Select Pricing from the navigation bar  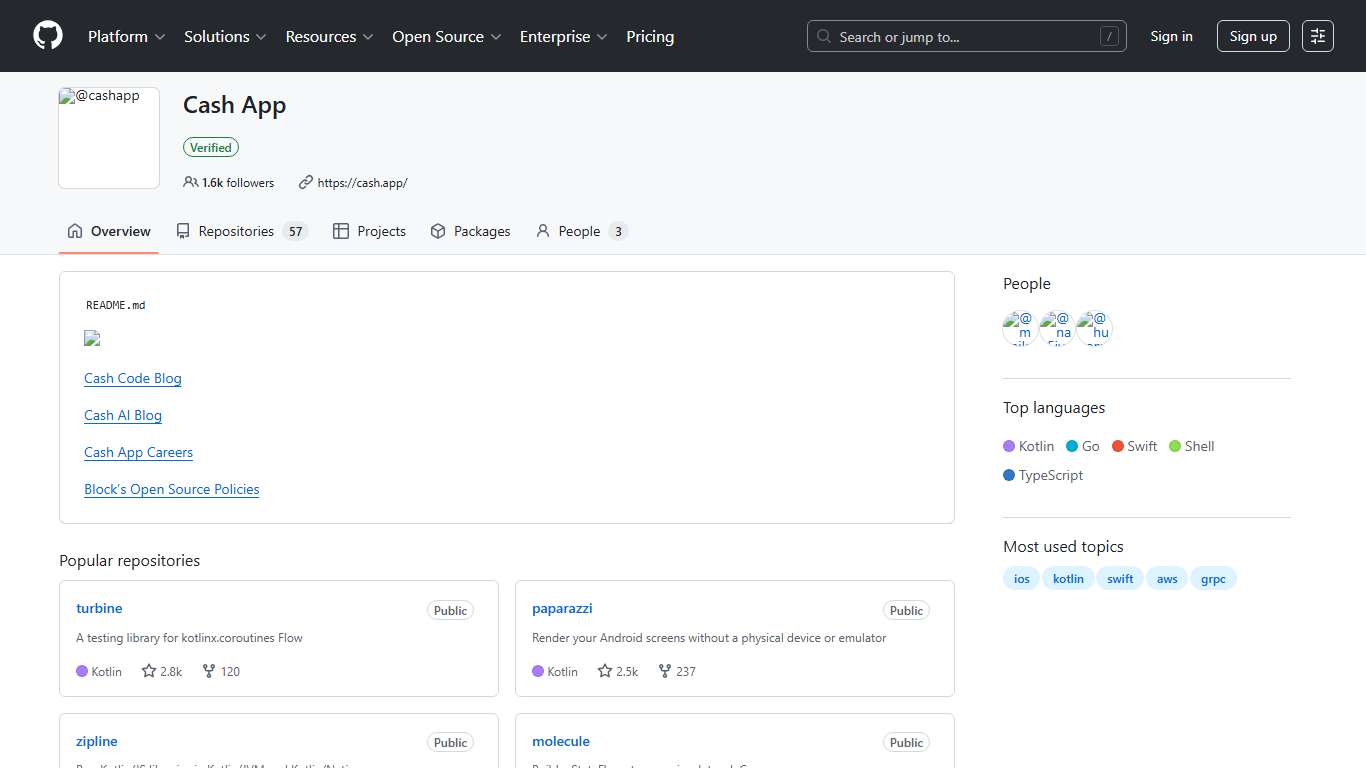point(650,36)
